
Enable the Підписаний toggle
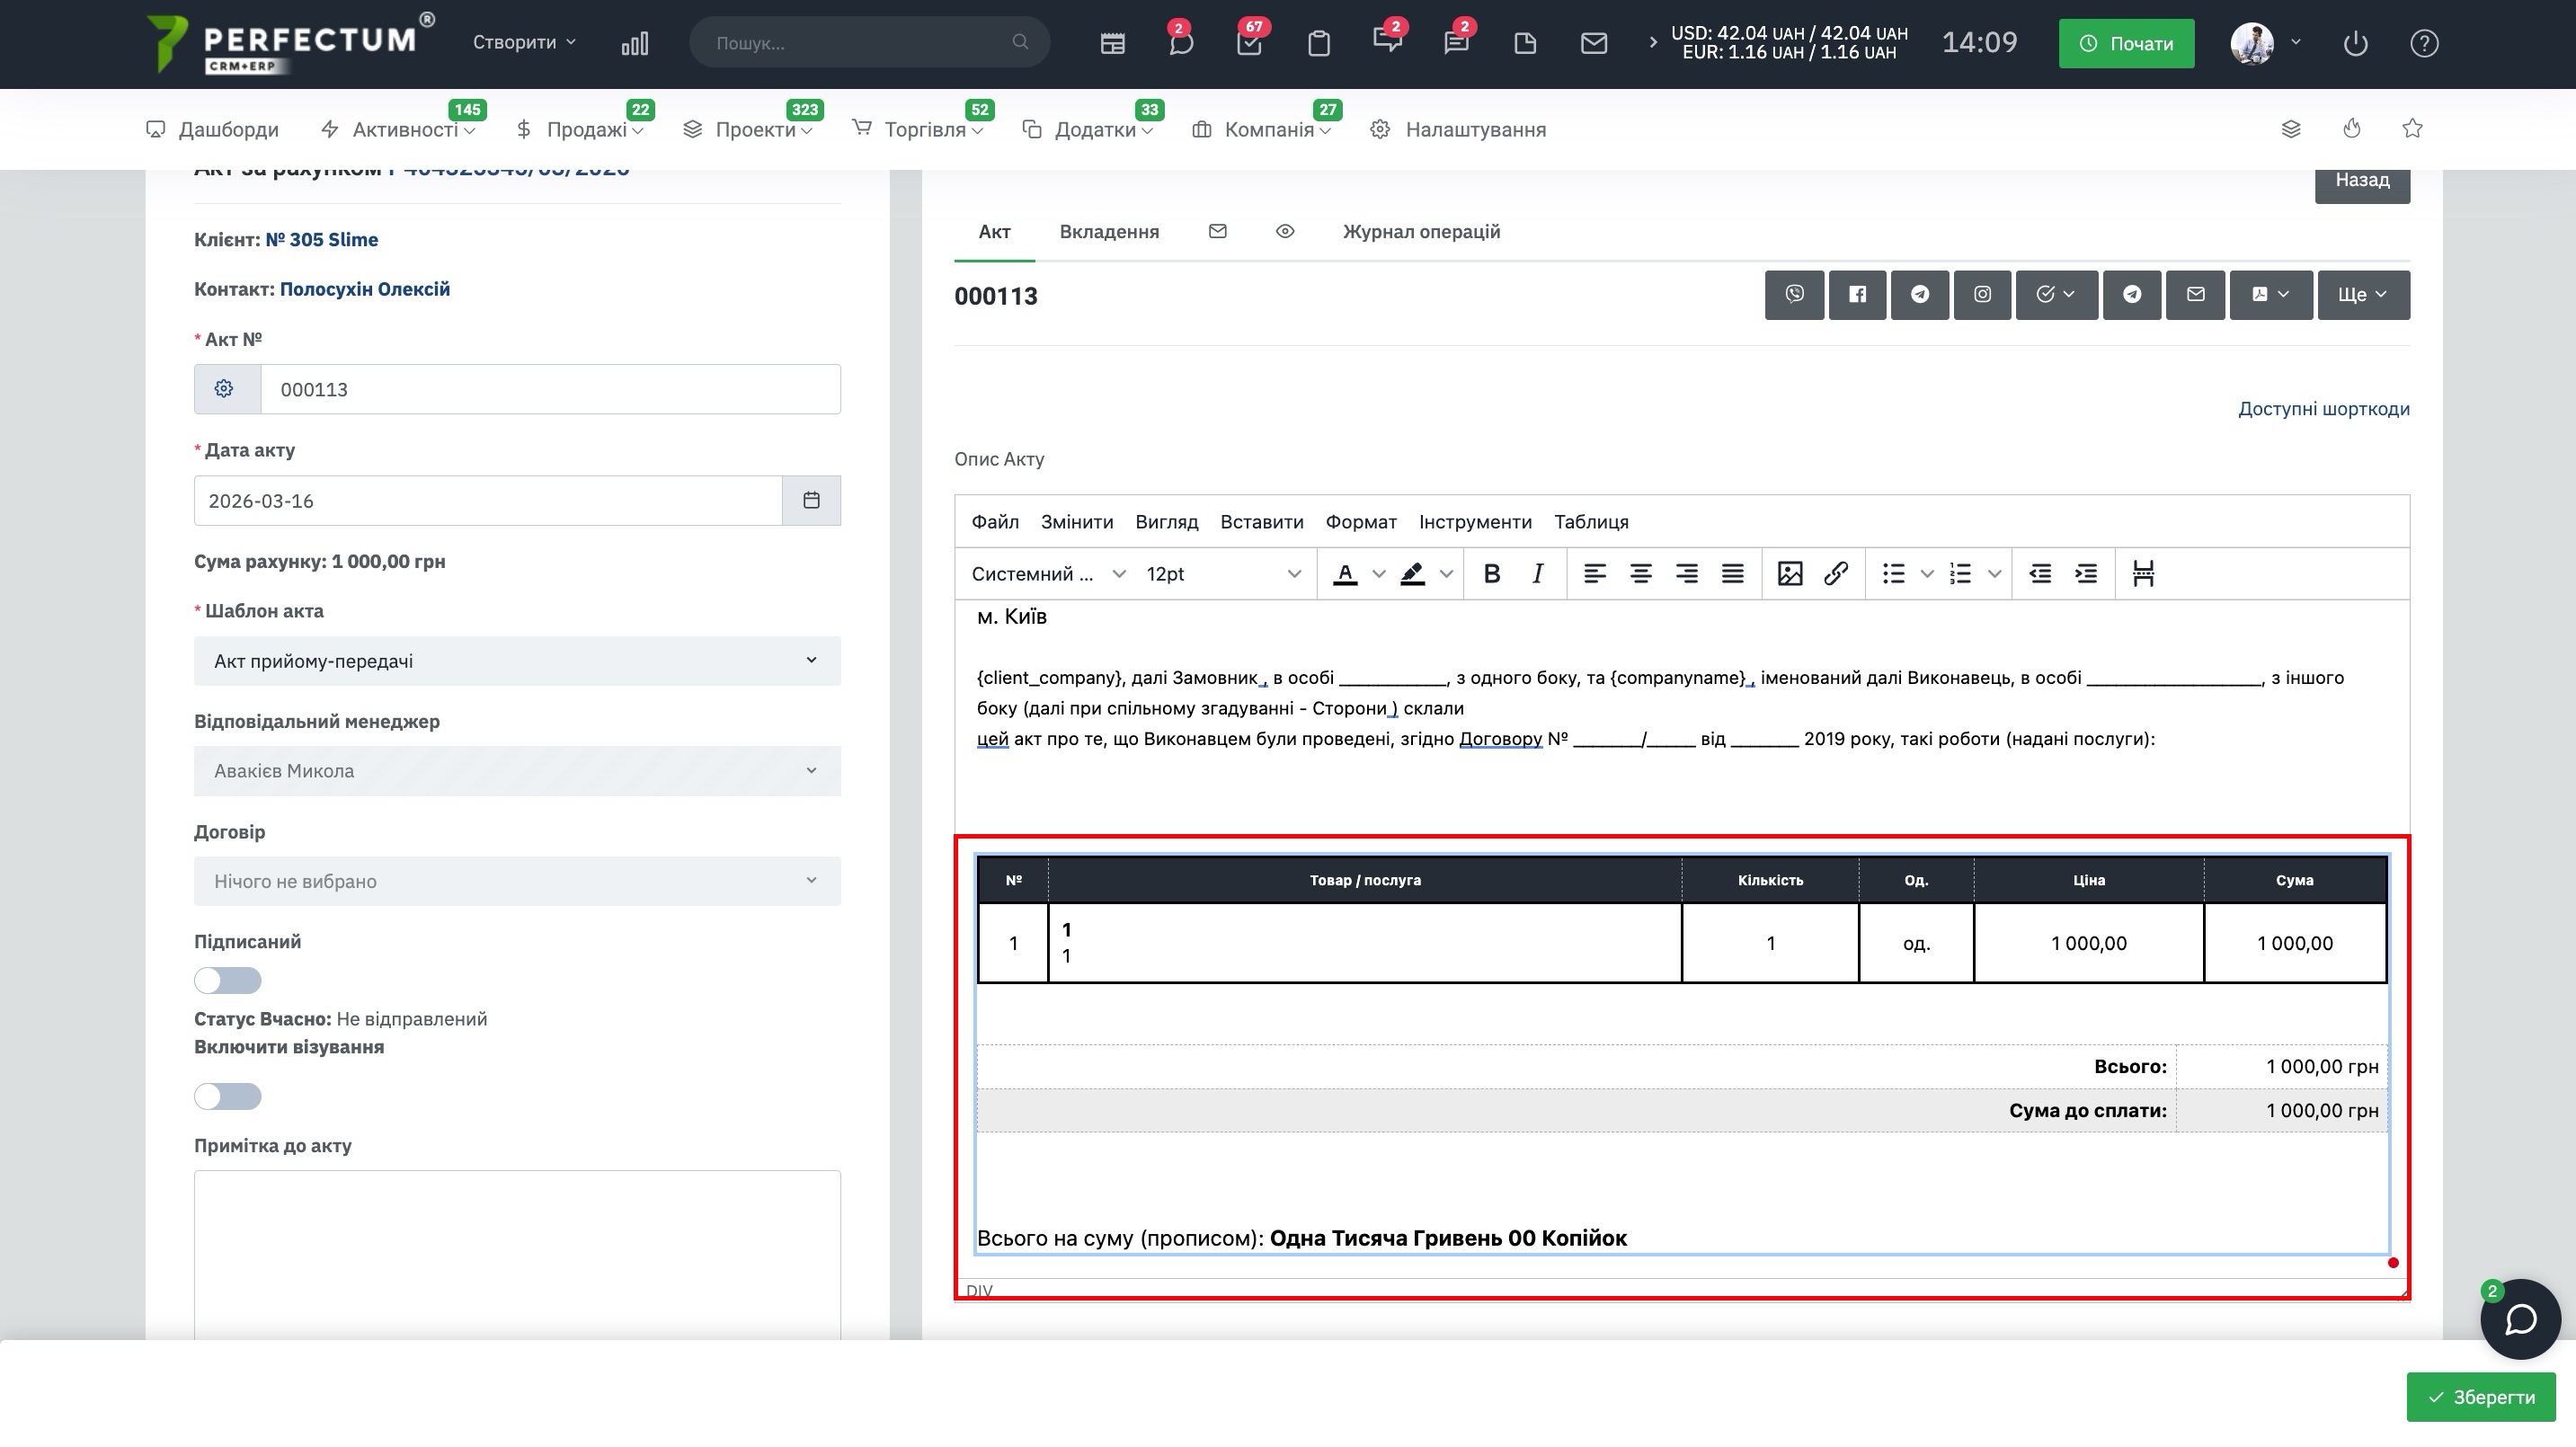pos(228,980)
